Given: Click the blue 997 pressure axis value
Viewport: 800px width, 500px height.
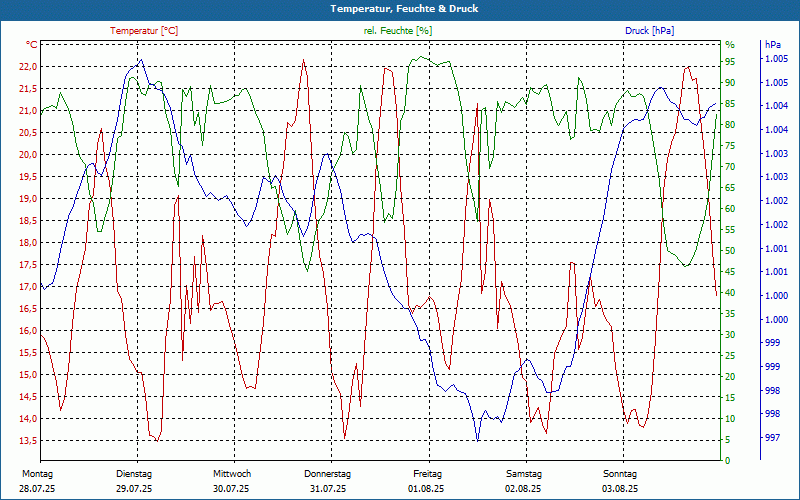Looking at the screenshot, I should coord(772,437).
